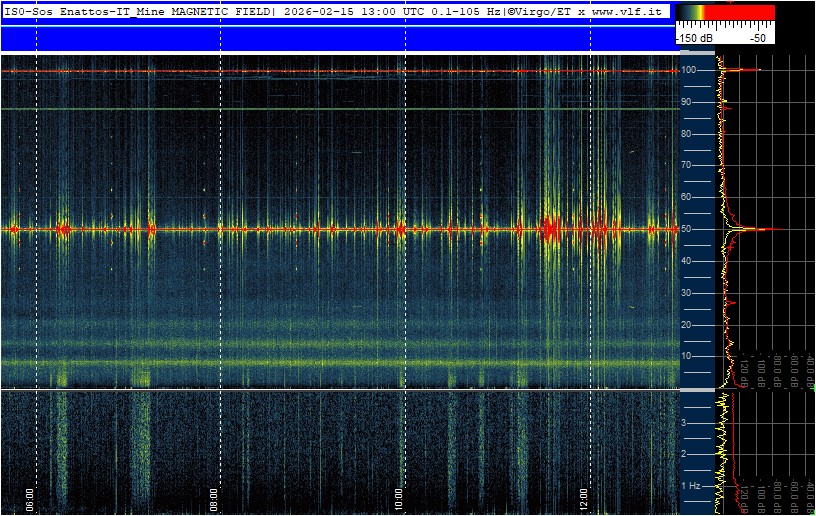Click the 50 Hz peak in spectrum graph
This screenshot has height=516, width=816.
click(x=765, y=229)
